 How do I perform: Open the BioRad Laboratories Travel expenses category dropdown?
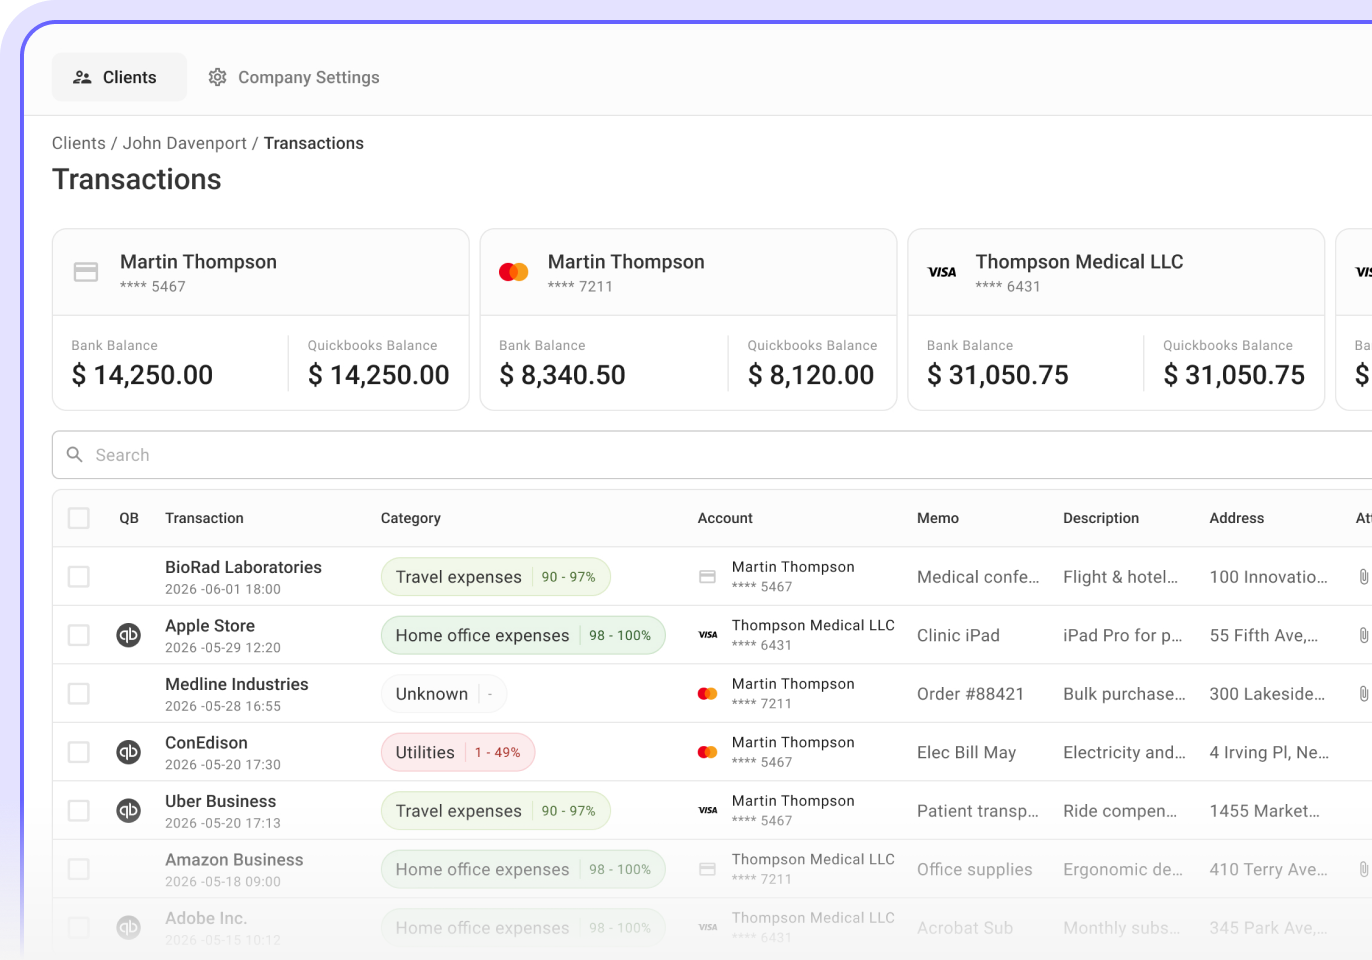pyautogui.click(x=496, y=577)
